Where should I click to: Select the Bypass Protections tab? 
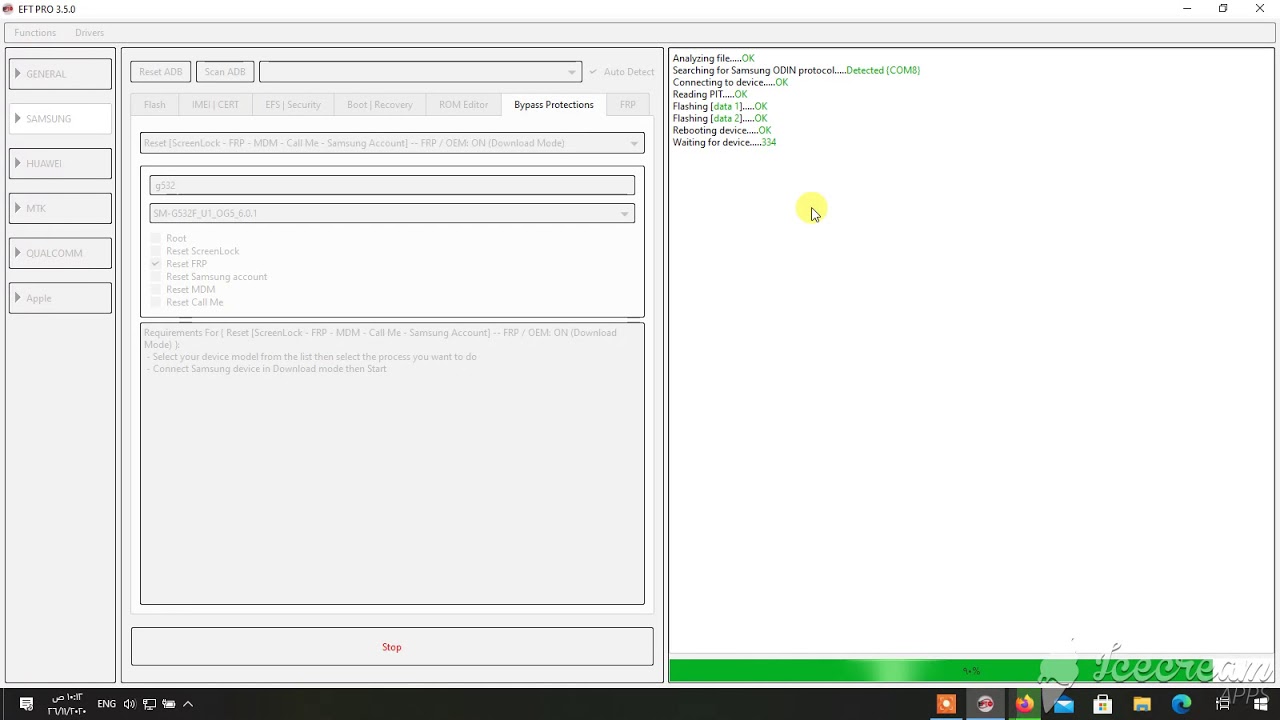pyautogui.click(x=554, y=104)
